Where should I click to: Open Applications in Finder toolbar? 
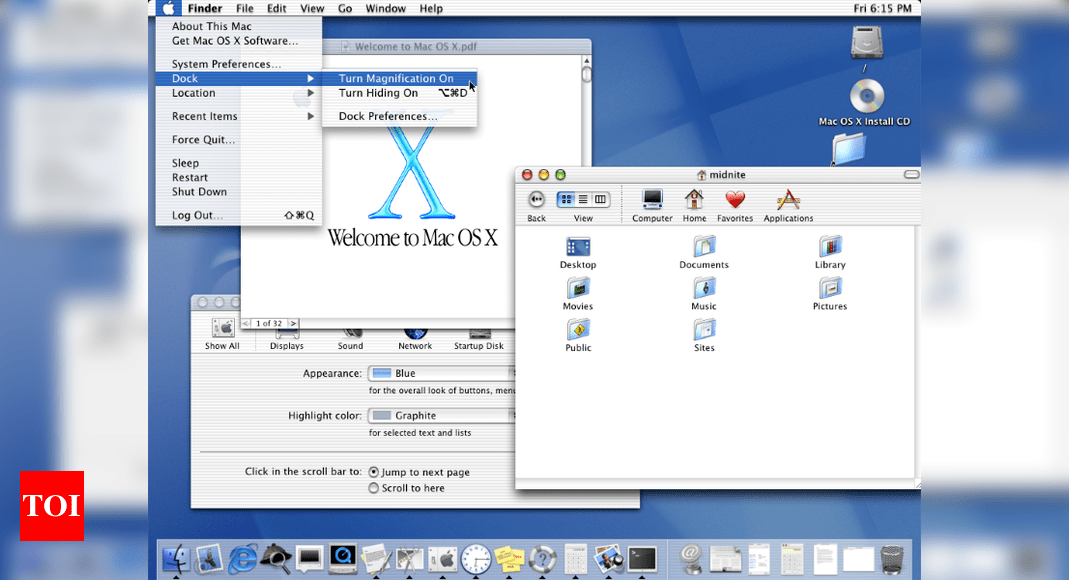pos(788,206)
